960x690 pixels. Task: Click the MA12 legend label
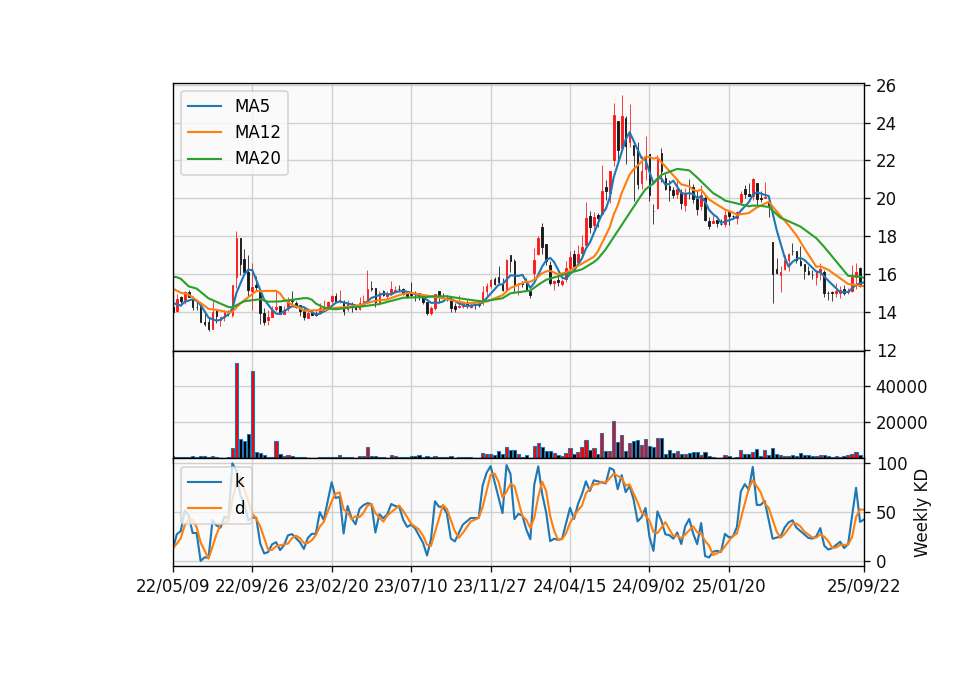257,132
